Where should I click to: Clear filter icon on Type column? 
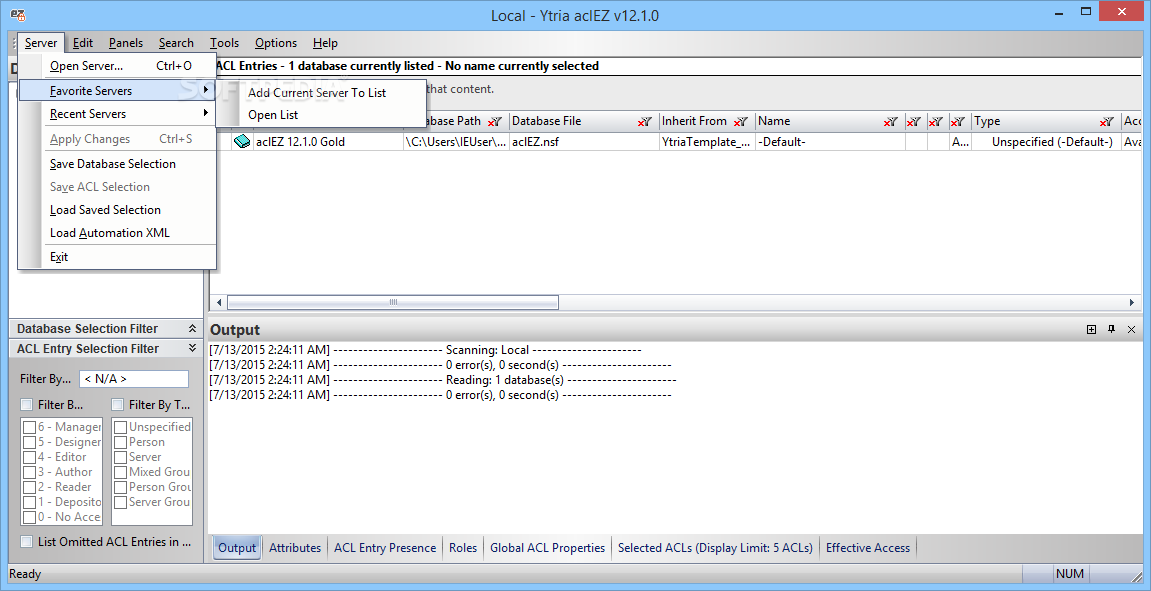pos(1107,122)
